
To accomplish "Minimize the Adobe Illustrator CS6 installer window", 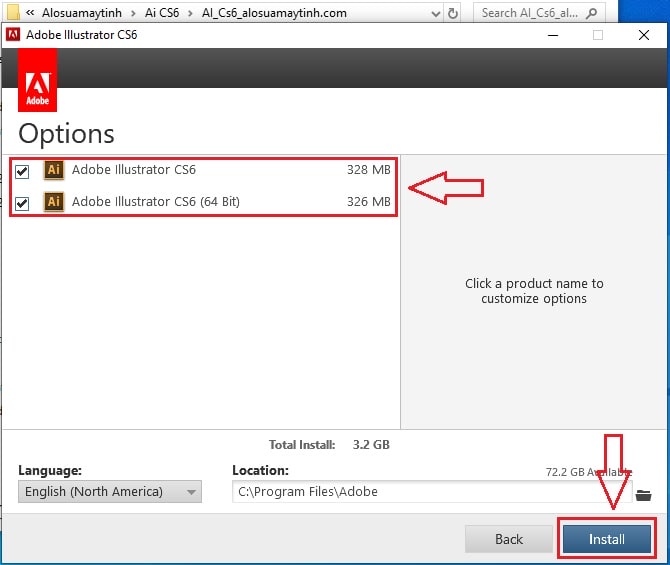I will [553, 35].
